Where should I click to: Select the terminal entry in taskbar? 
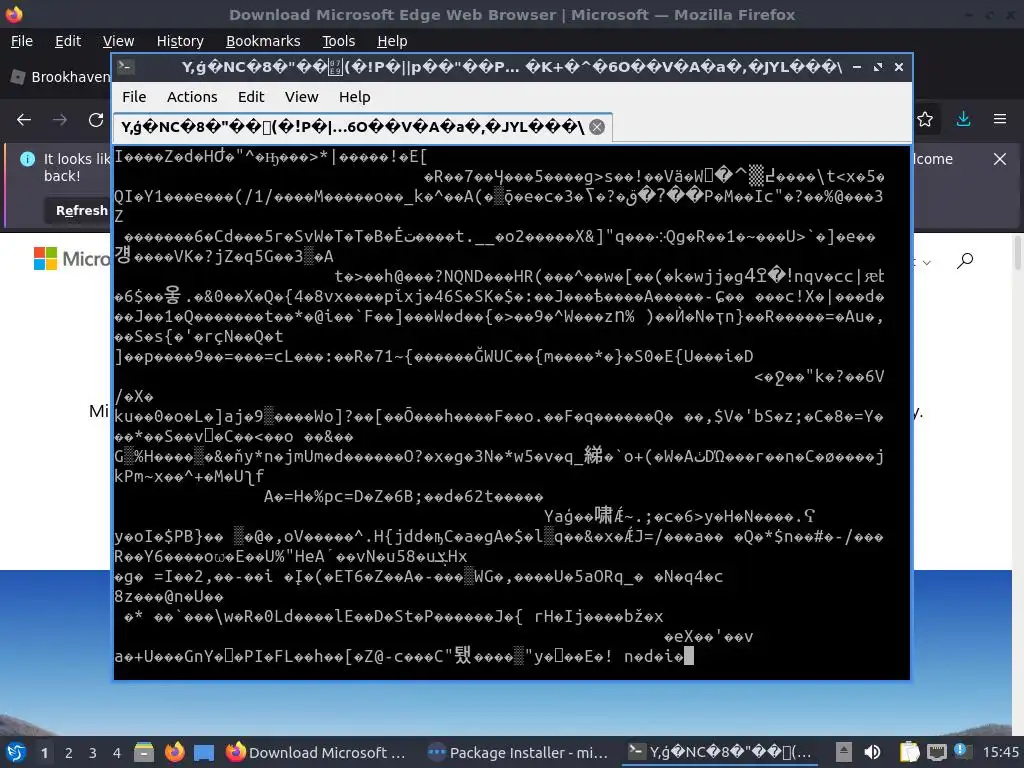(x=719, y=752)
